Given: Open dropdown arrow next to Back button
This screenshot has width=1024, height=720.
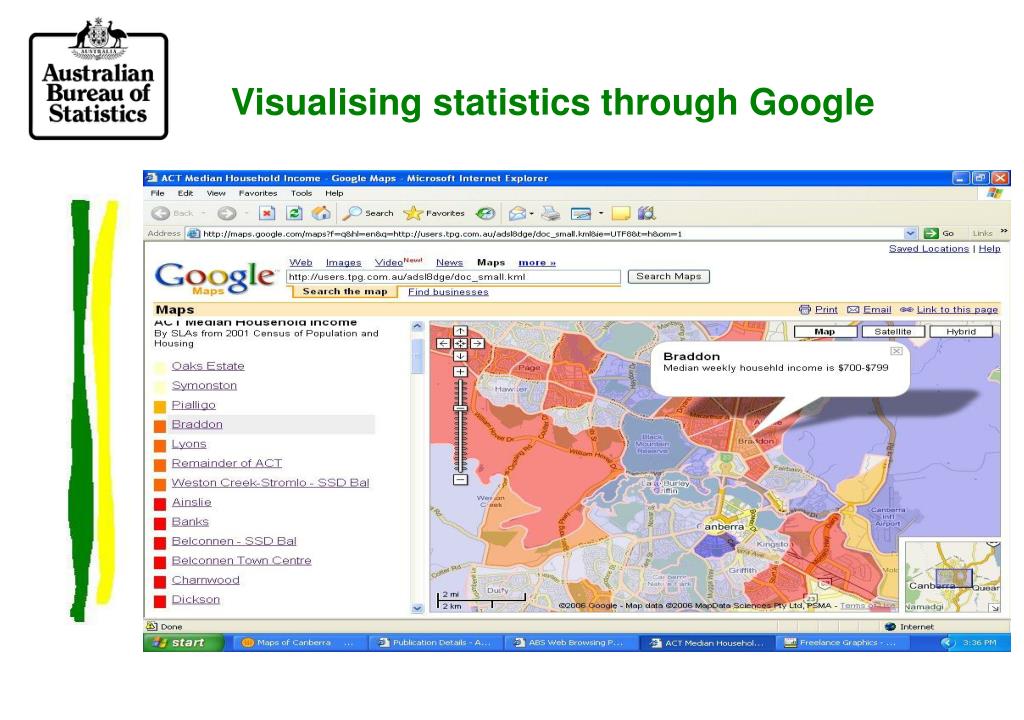Looking at the screenshot, I should coord(203,213).
